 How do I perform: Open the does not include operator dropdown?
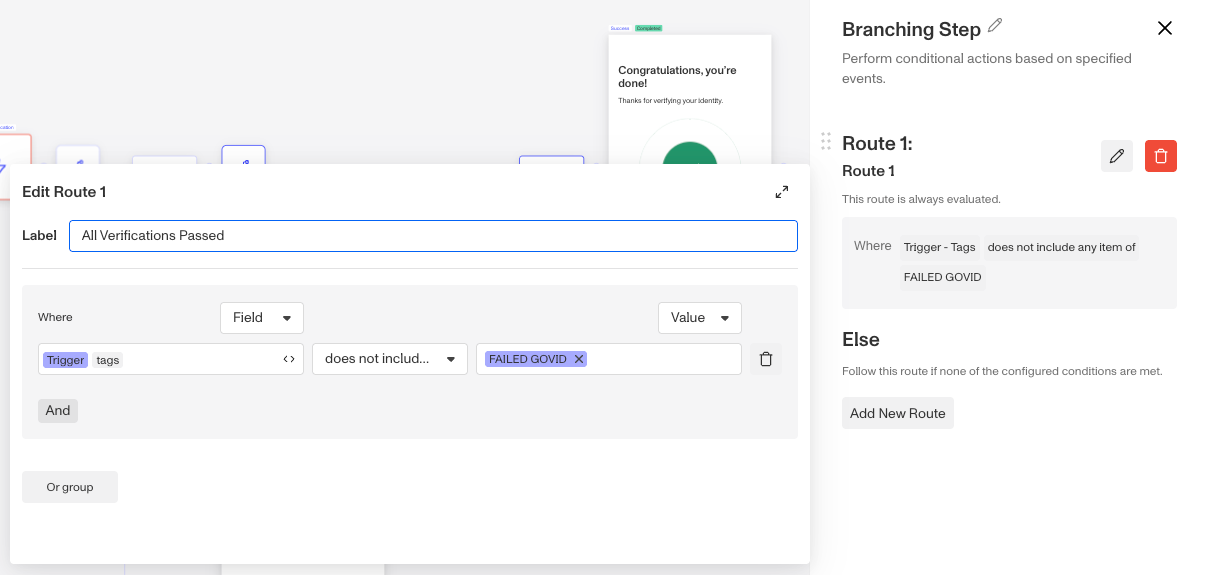click(390, 359)
